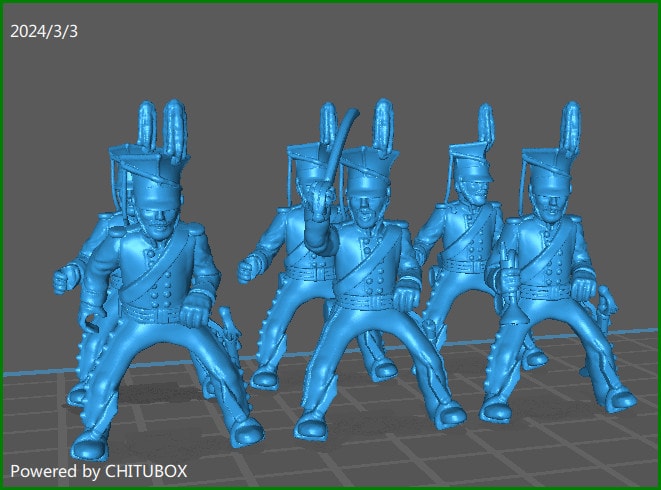
Task: Click the 2024/3/3 date label
Action: tap(44, 31)
